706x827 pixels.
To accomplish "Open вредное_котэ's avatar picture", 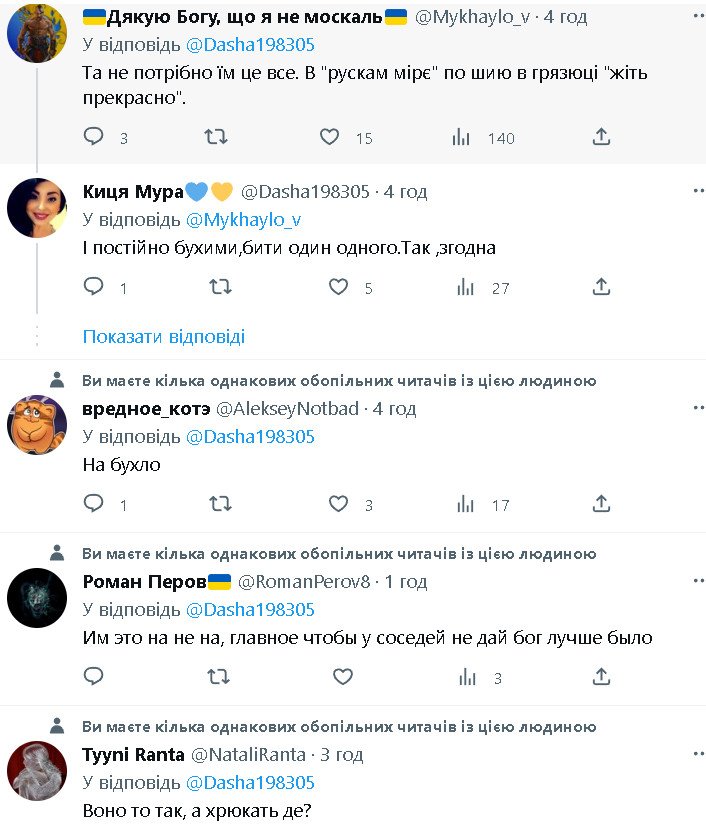I will (37, 425).
